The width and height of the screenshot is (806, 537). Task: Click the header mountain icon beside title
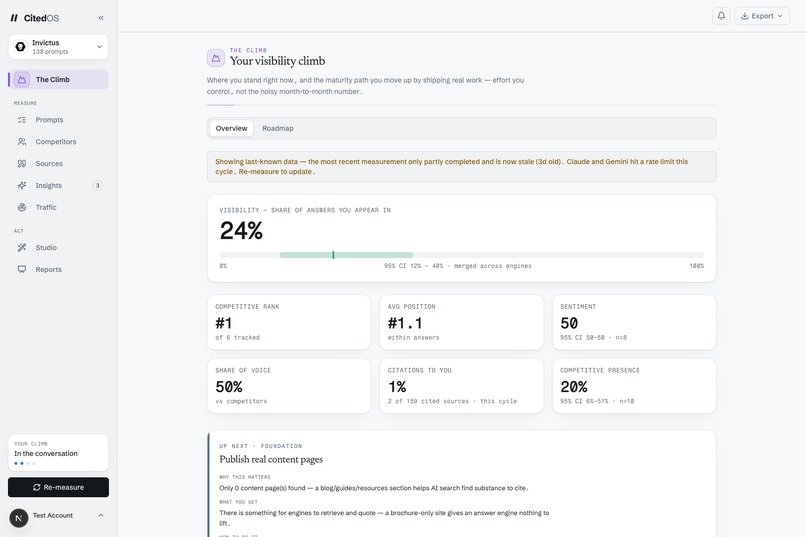click(x=216, y=58)
